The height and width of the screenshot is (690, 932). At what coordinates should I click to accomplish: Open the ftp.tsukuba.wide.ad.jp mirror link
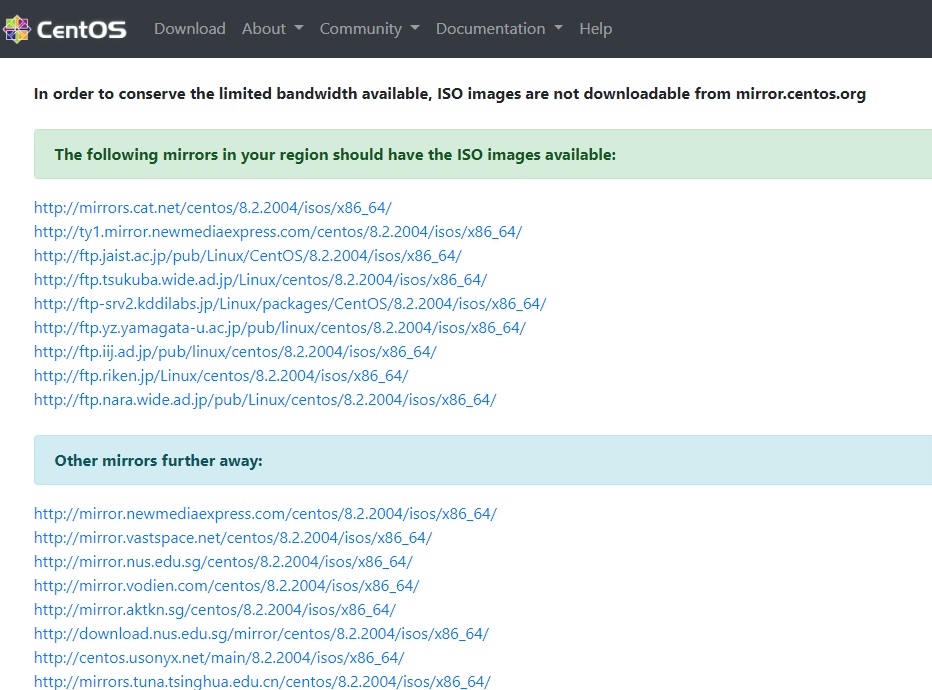coord(260,279)
